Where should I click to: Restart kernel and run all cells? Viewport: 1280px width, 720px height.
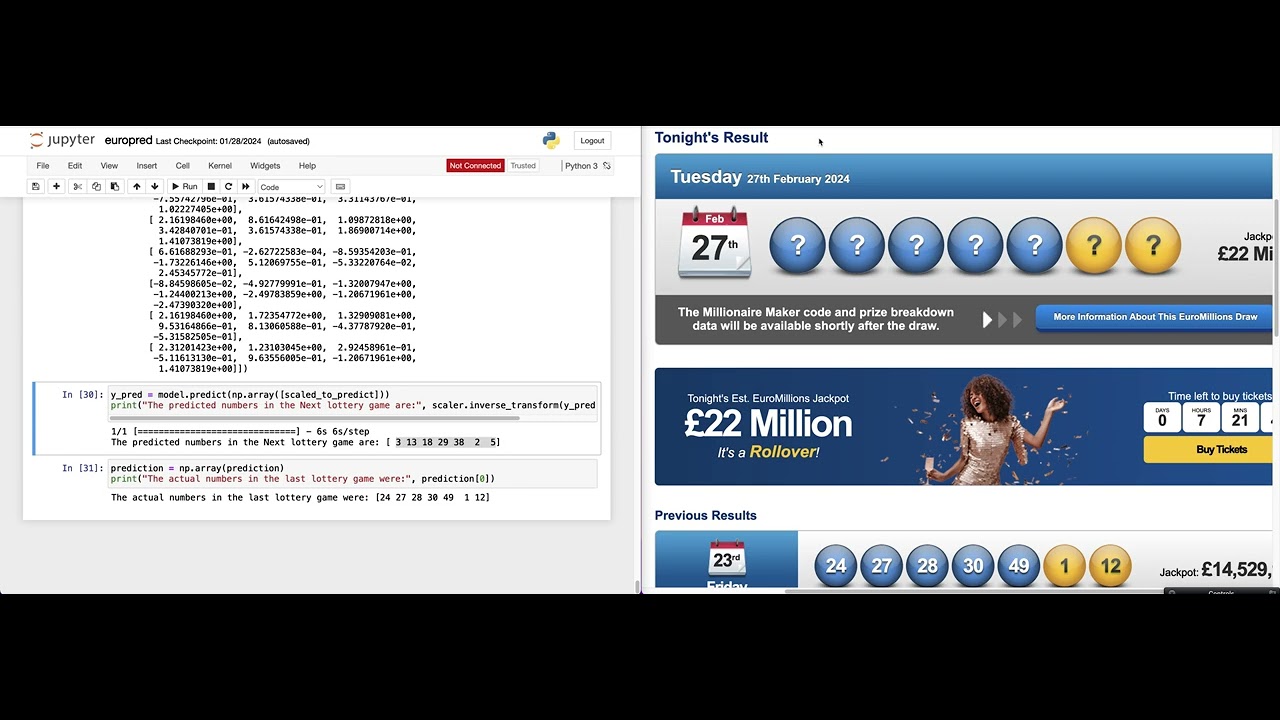245,187
